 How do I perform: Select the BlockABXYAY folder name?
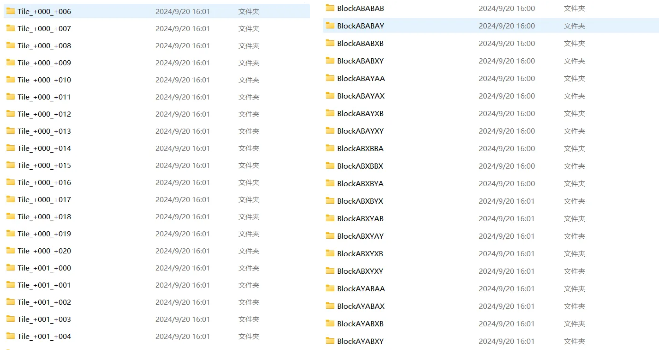(361, 236)
